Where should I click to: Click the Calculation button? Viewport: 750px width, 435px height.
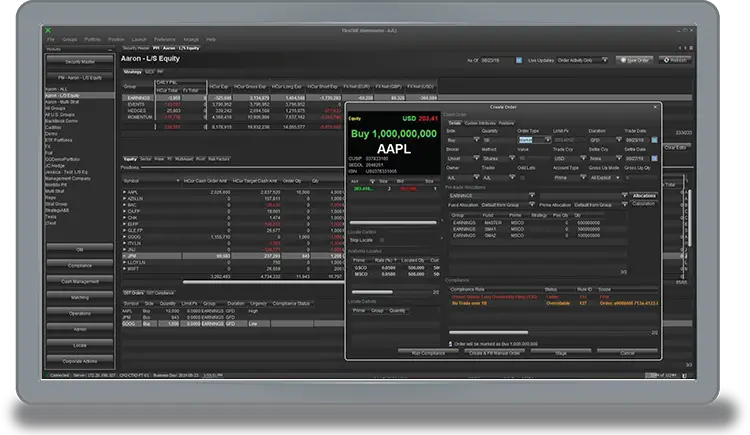643,204
